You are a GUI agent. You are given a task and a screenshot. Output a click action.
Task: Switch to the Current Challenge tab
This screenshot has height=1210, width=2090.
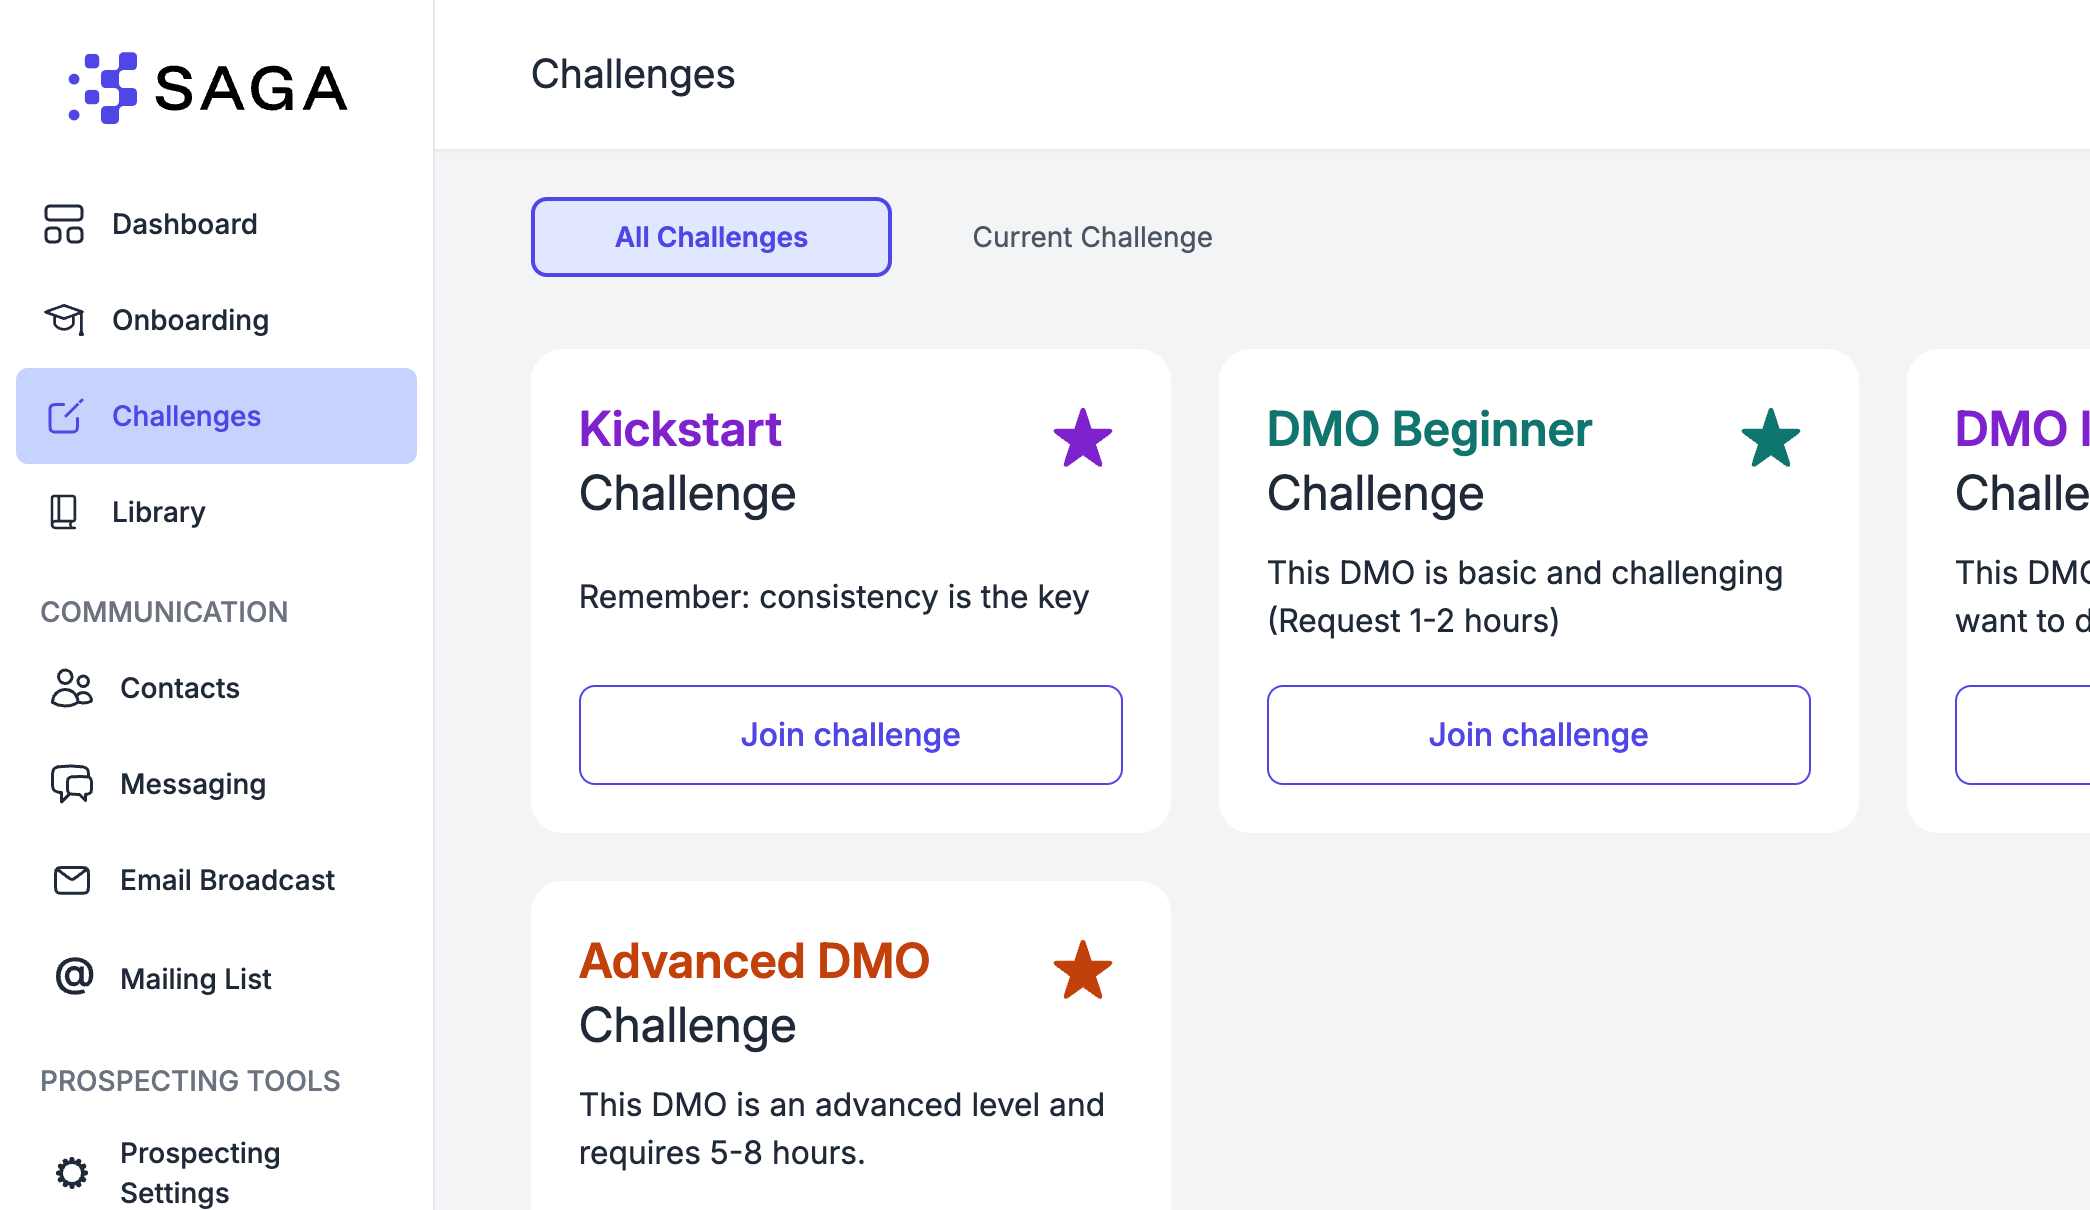coord(1092,237)
